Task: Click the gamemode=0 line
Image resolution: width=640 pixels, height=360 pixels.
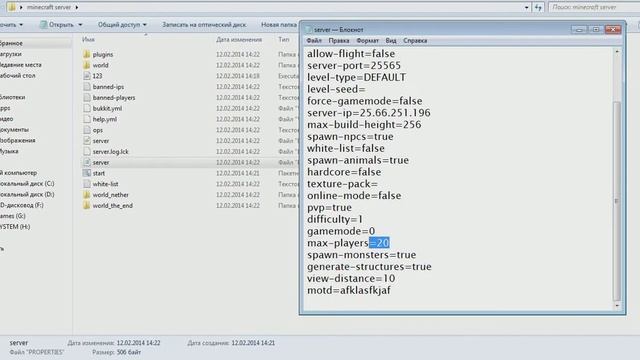Action: 341,231
